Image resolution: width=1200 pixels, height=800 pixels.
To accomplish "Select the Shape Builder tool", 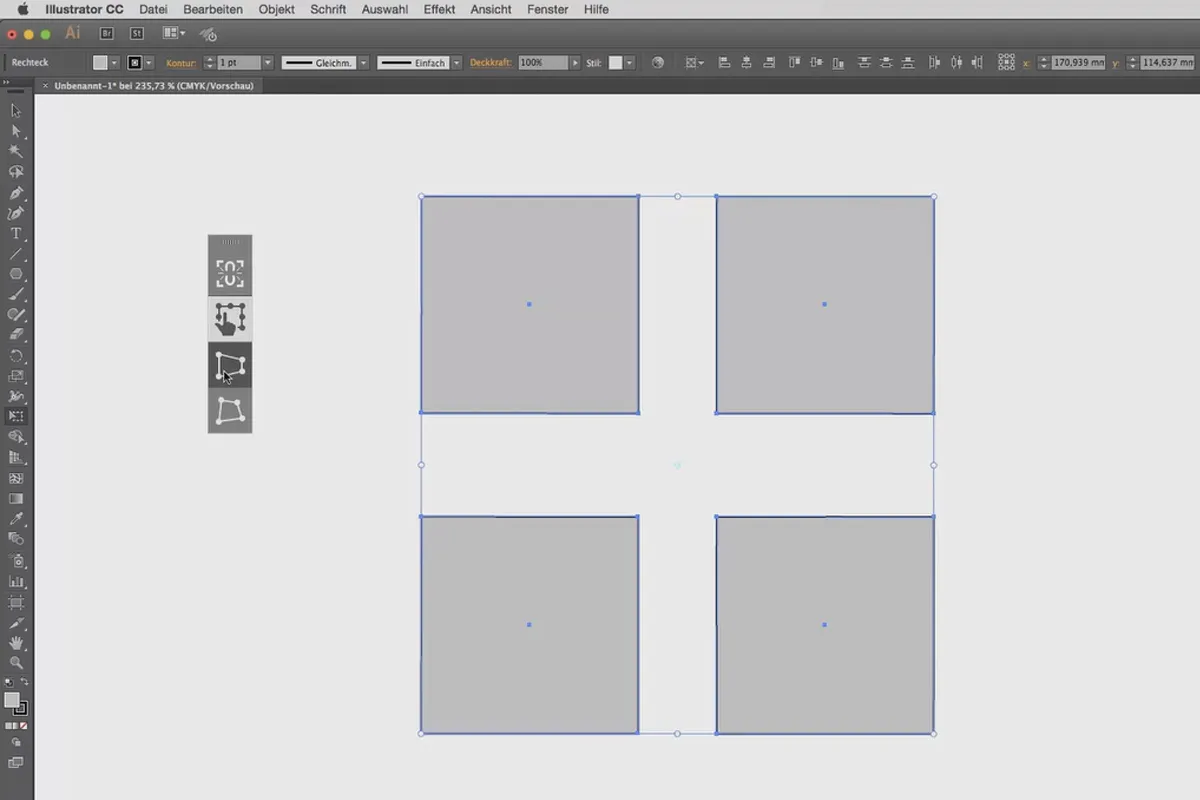I will coord(16,437).
